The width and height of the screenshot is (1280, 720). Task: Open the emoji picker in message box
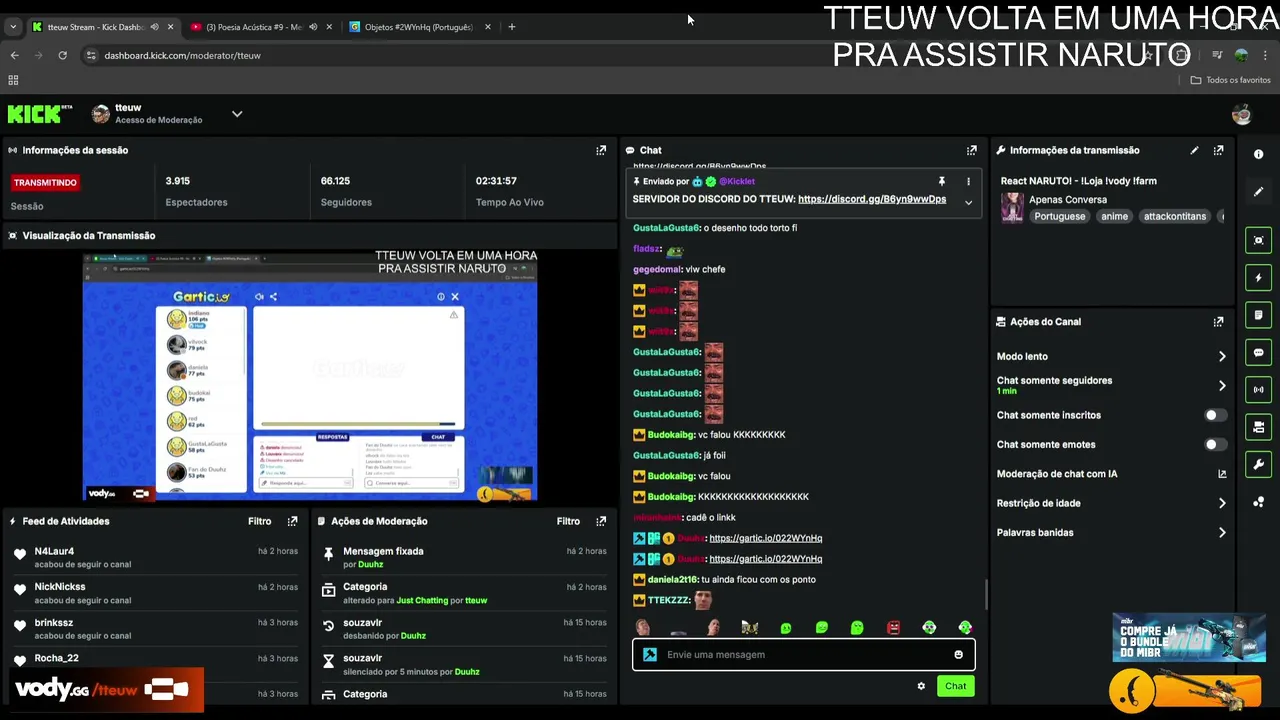click(x=958, y=655)
